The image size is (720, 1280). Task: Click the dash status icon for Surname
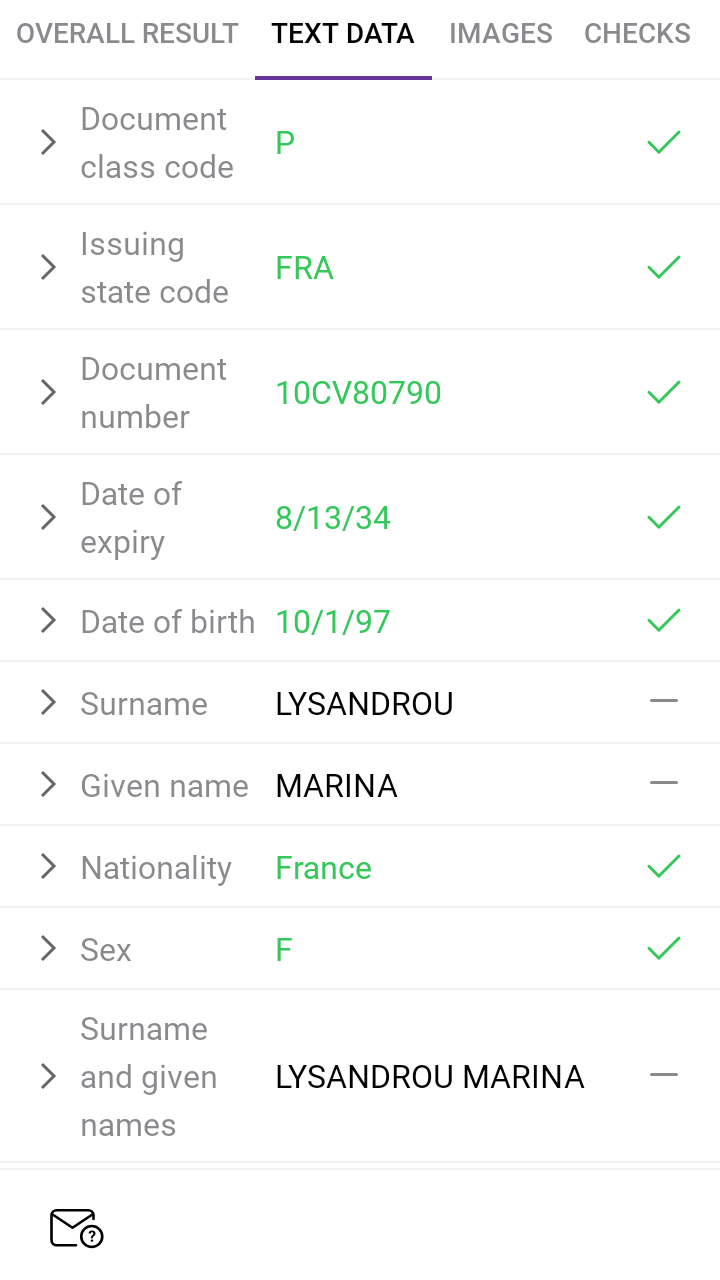pos(664,702)
